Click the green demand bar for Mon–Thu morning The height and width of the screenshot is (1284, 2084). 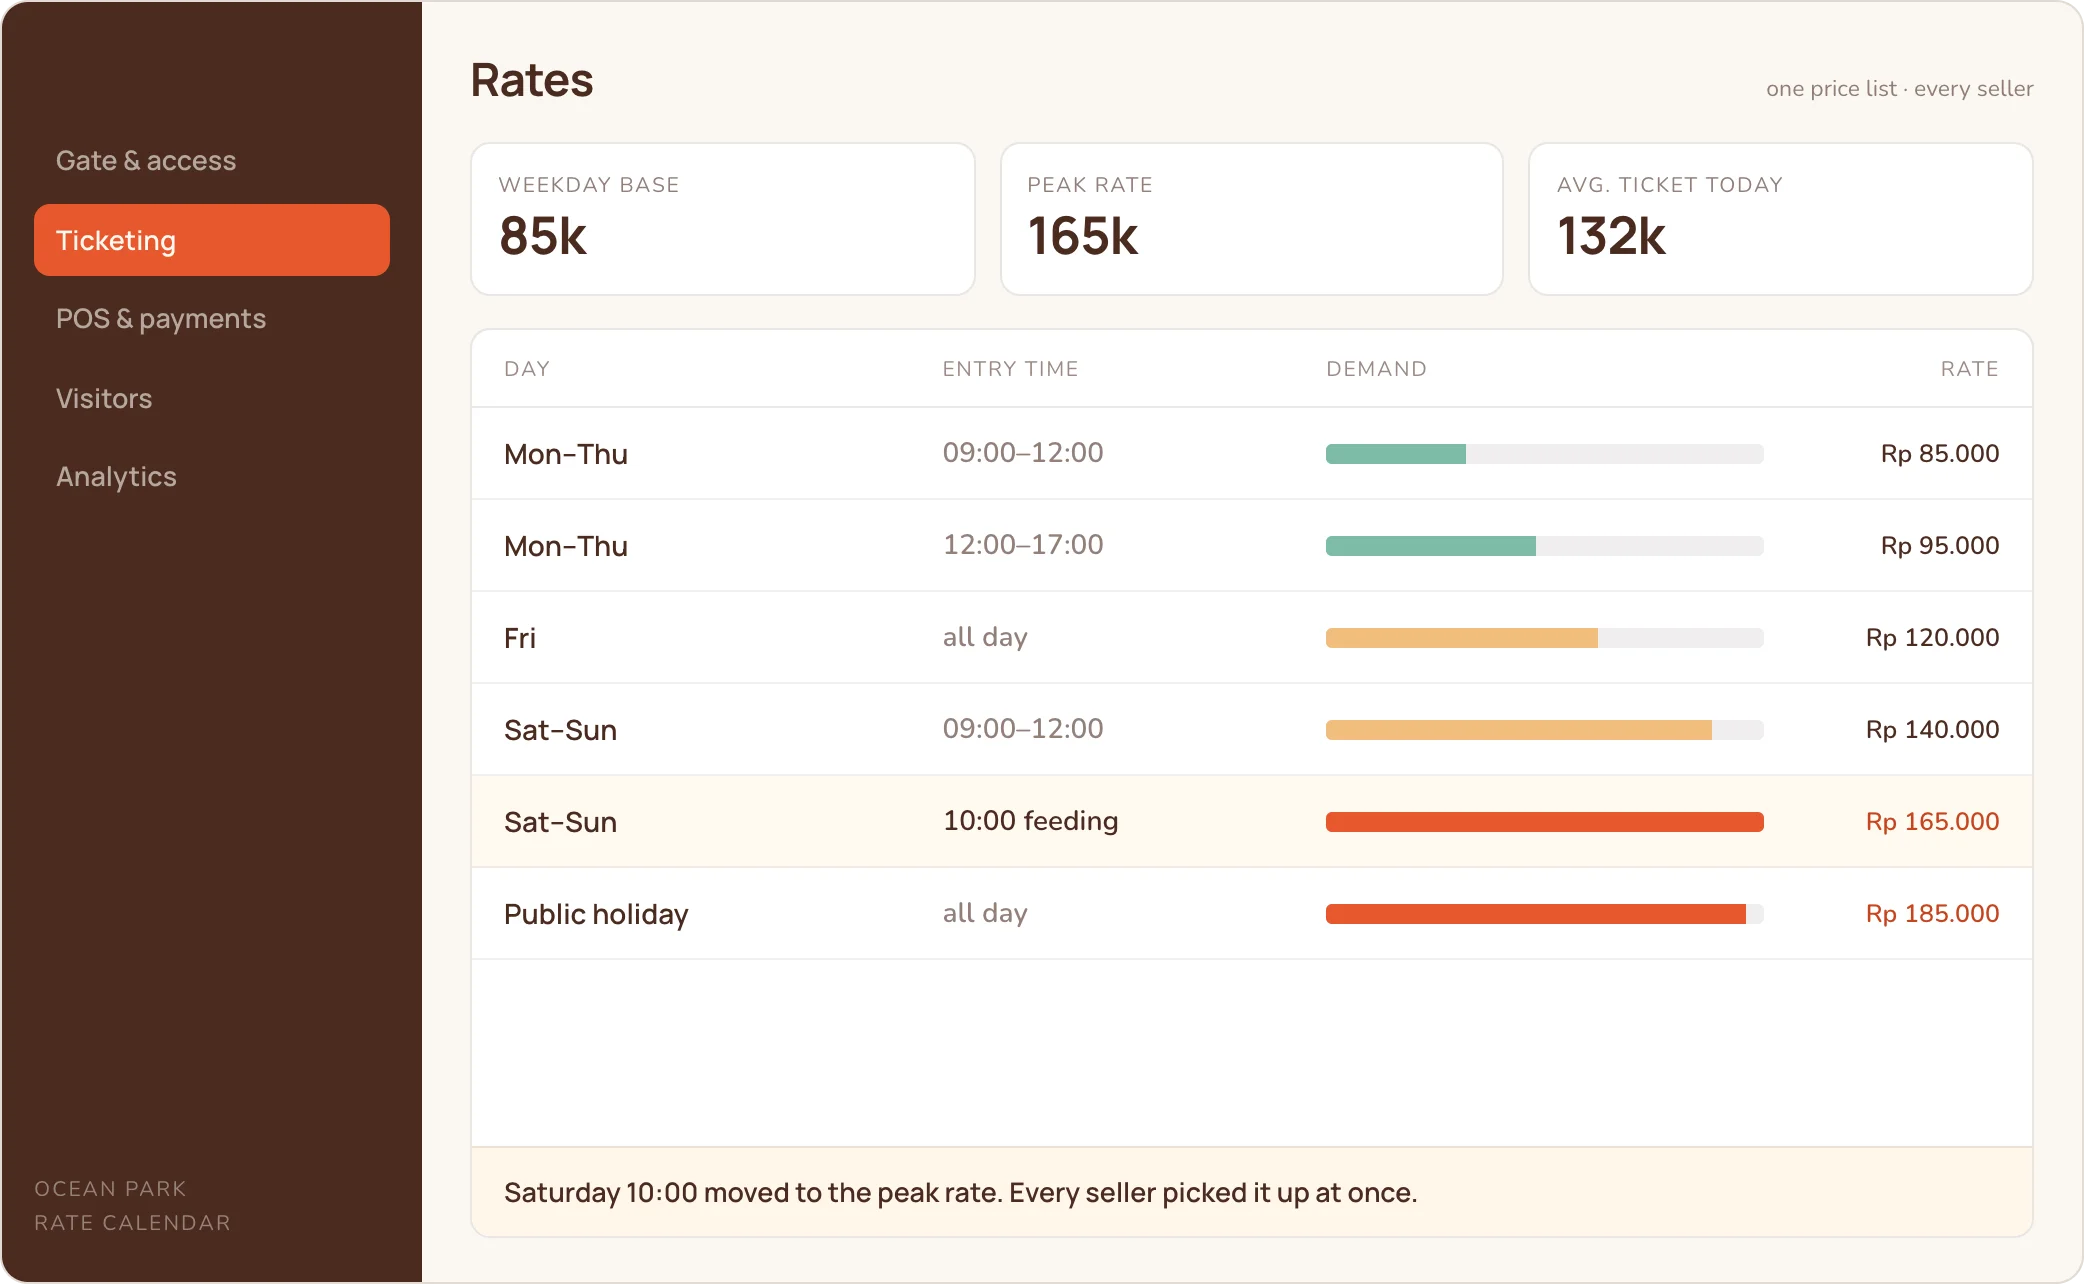1396,454
